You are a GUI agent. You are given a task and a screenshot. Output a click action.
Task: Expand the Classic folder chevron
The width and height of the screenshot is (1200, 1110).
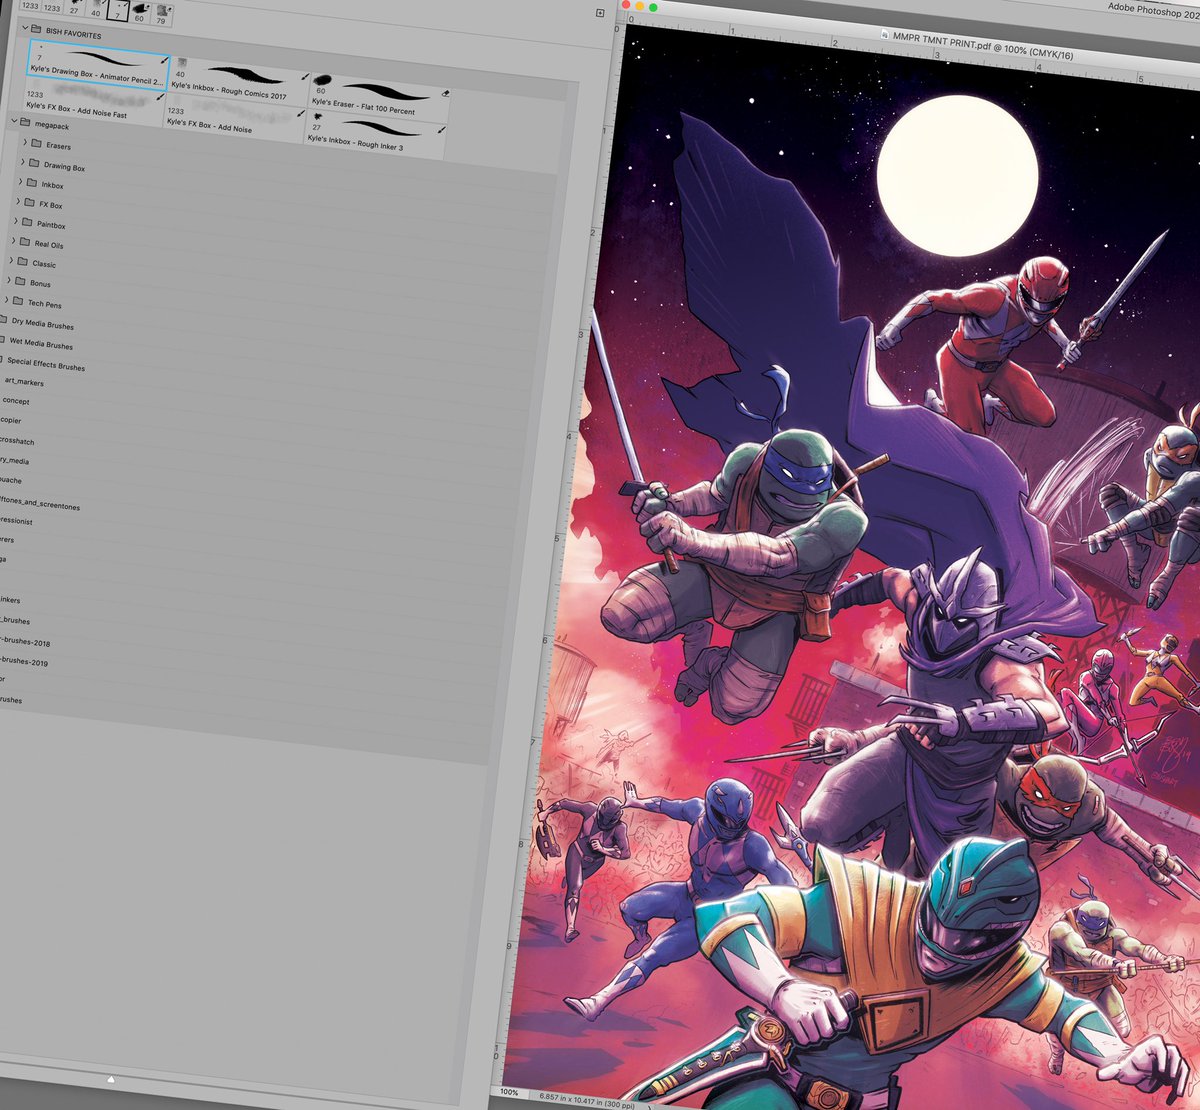coord(12,261)
